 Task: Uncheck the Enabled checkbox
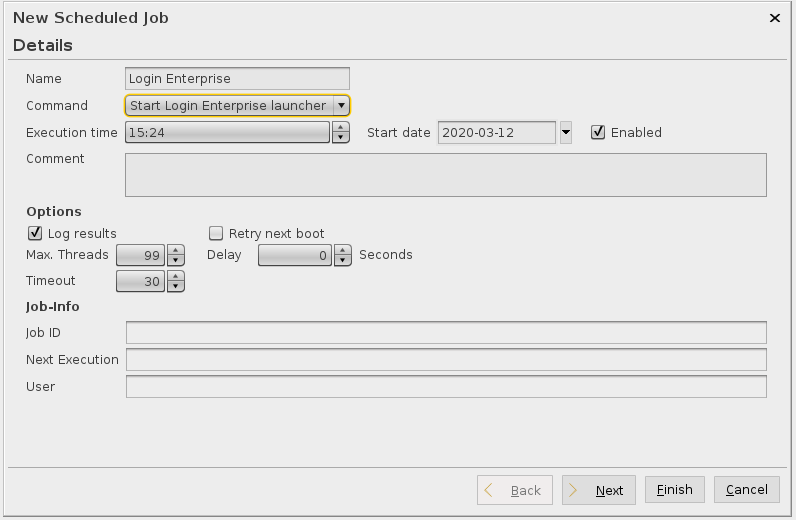598,132
